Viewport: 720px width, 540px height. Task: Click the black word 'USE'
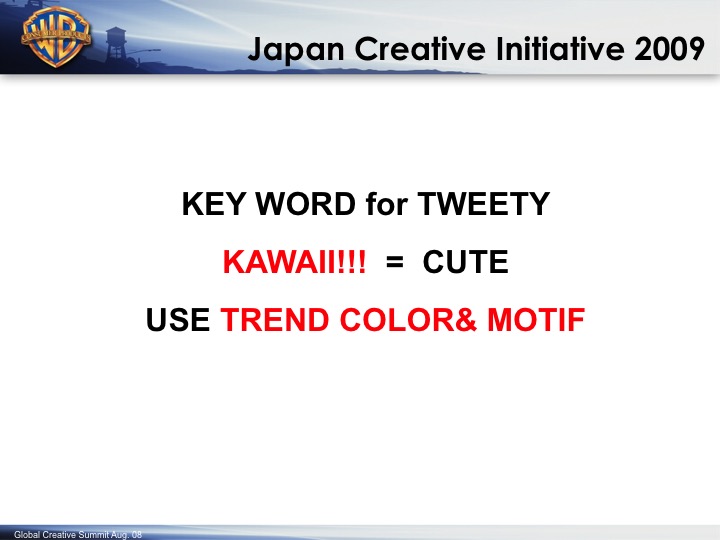[178, 320]
